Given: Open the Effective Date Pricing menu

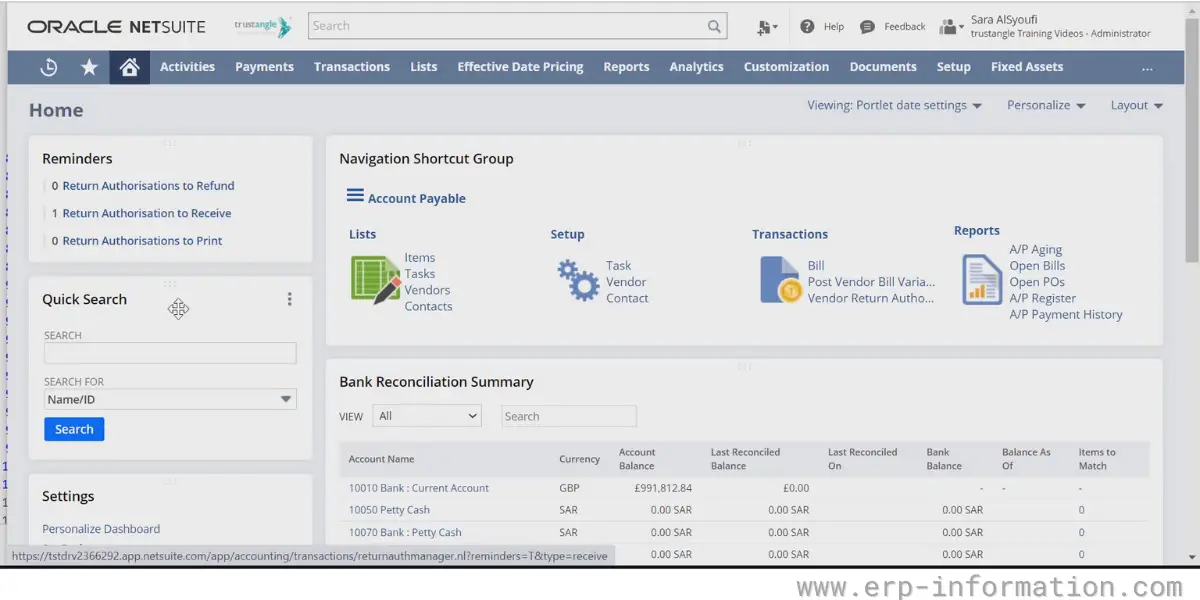Looking at the screenshot, I should [520, 67].
